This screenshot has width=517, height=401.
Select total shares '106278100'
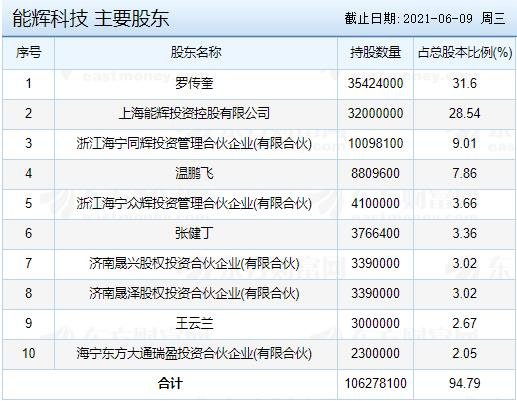pyautogui.click(x=375, y=383)
